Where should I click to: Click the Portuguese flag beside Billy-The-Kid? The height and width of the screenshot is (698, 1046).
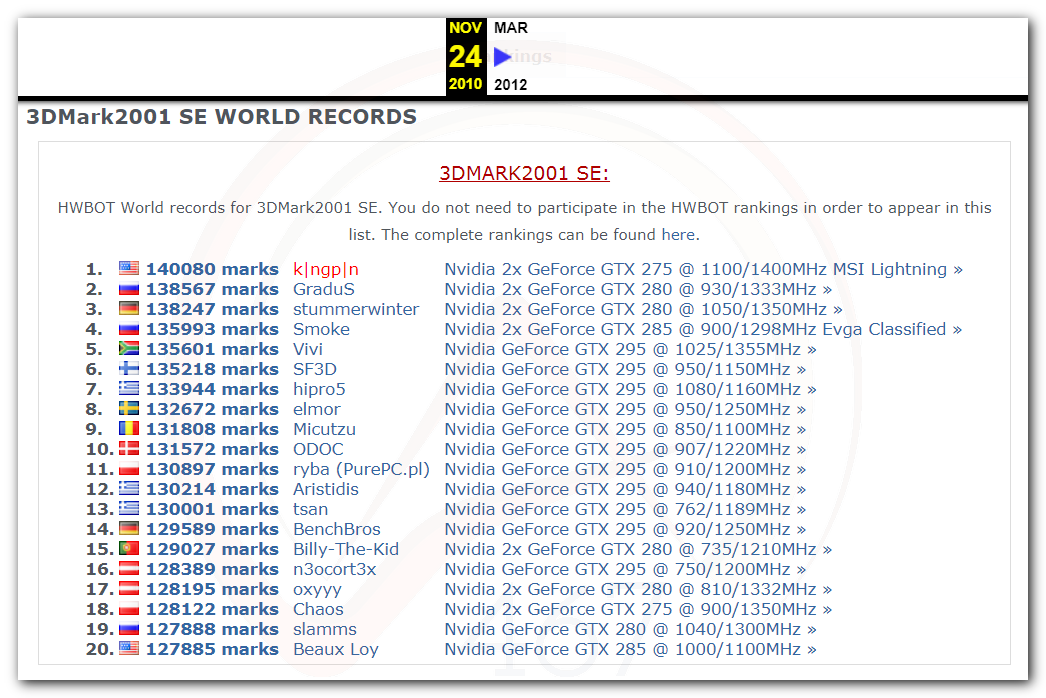(x=129, y=549)
